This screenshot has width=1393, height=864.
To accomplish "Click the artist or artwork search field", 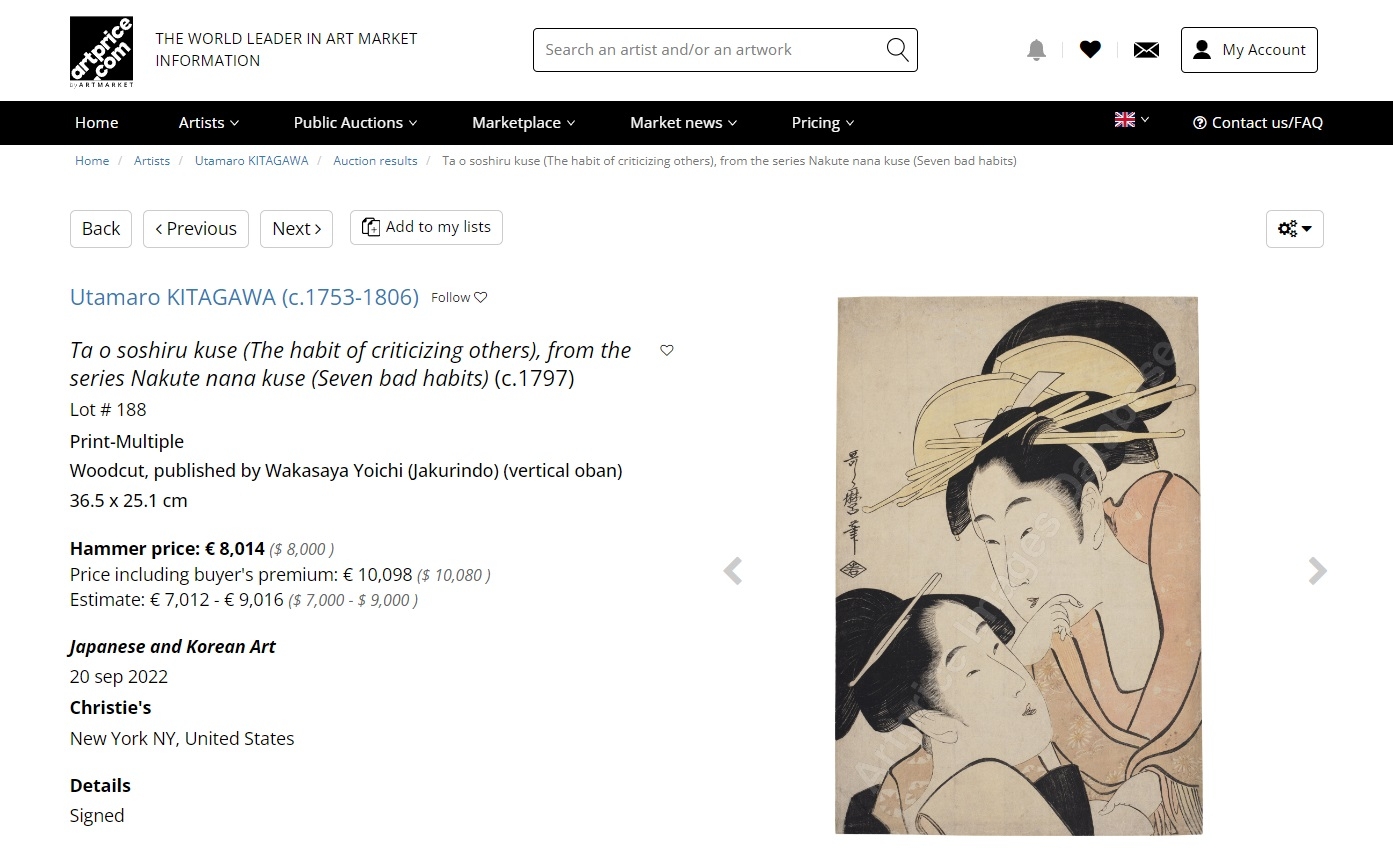I will point(710,50).
